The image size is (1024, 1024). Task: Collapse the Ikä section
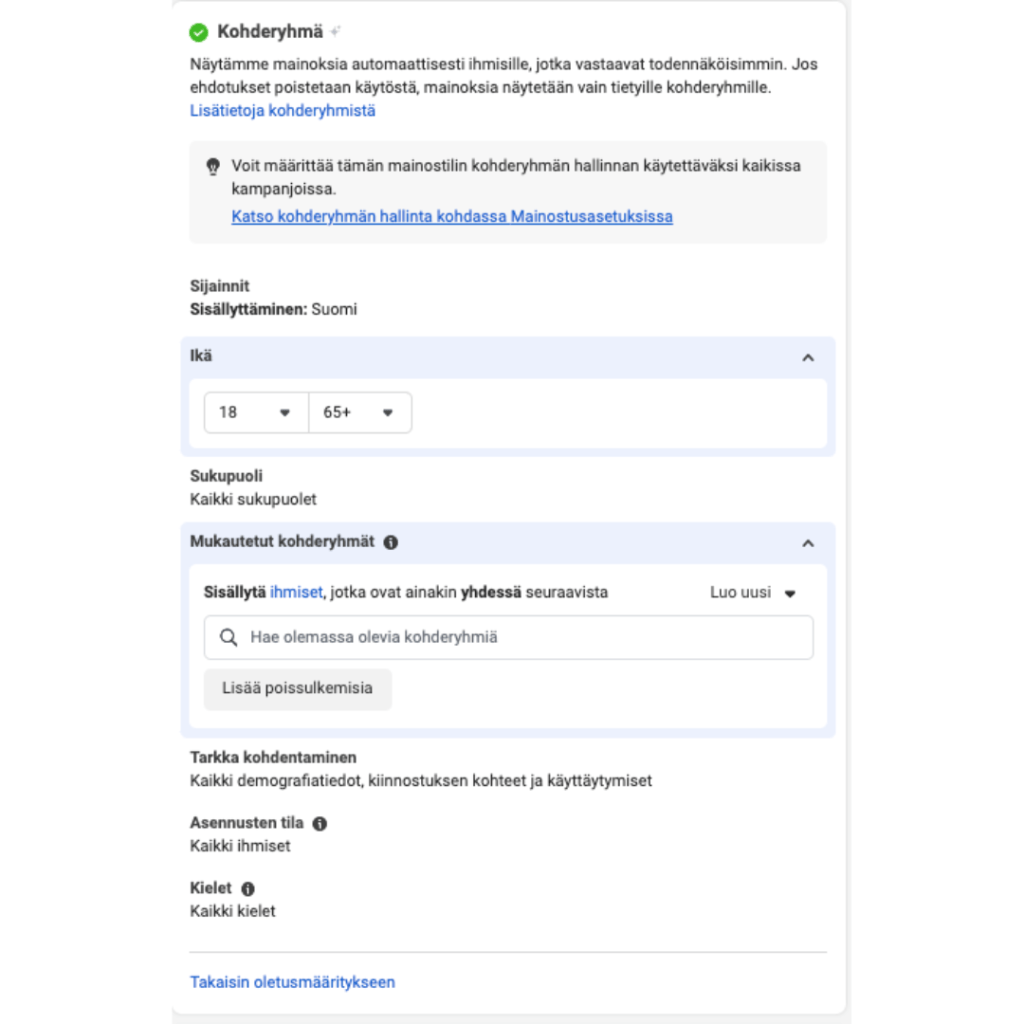808,357
